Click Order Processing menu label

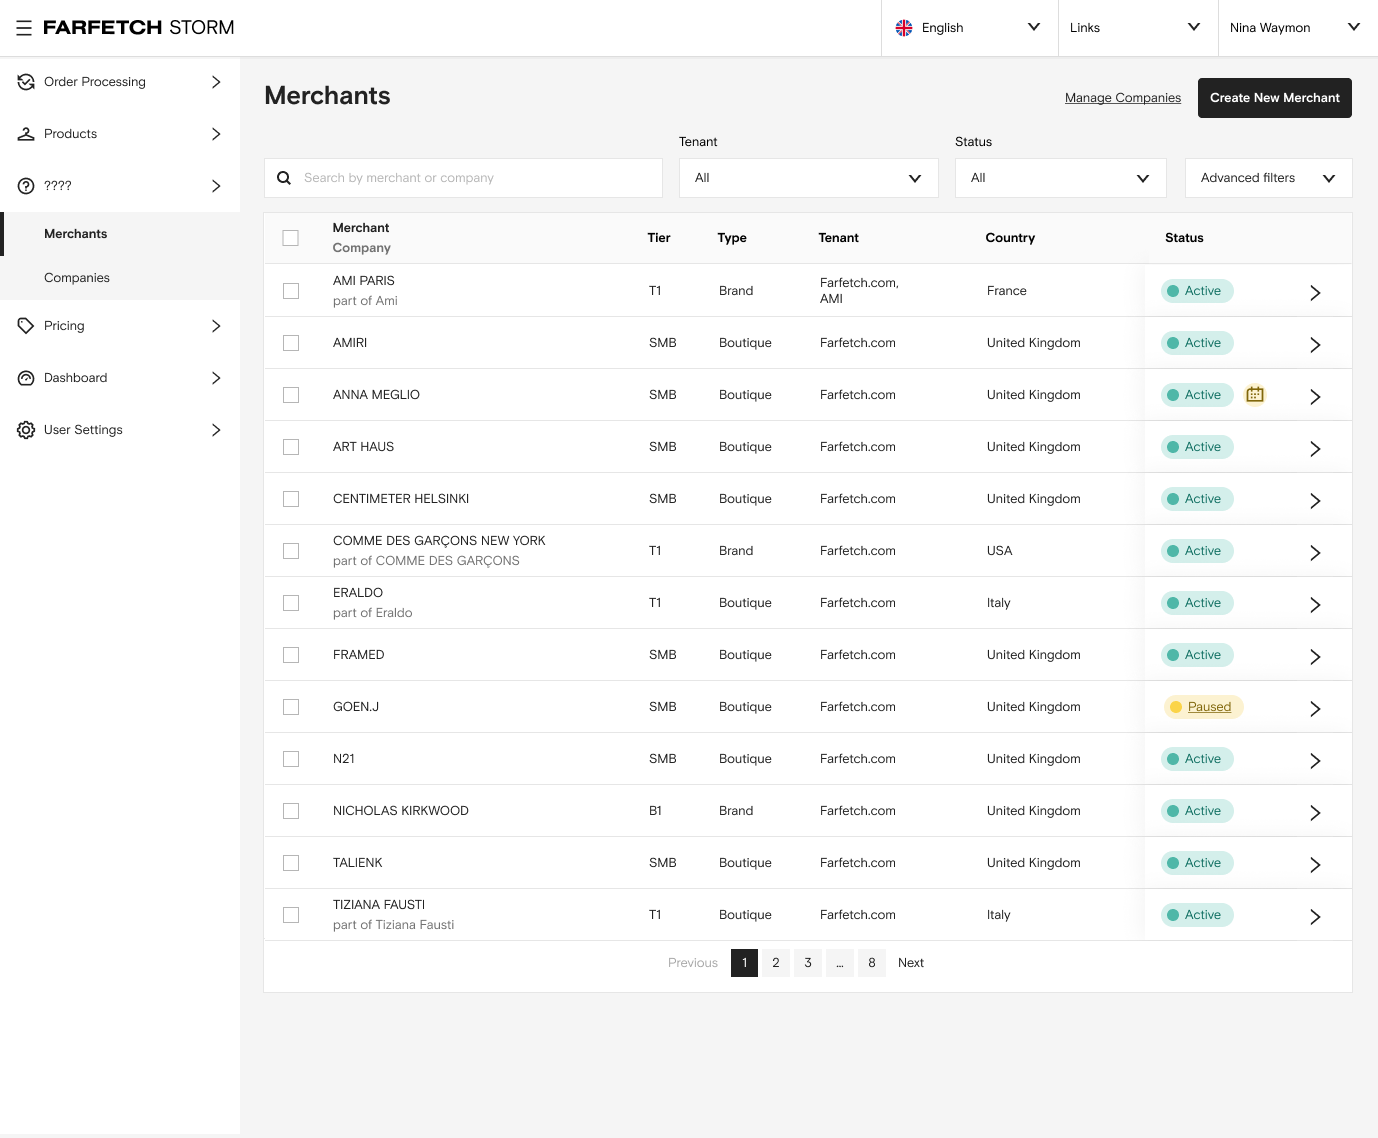pos(95,82)
